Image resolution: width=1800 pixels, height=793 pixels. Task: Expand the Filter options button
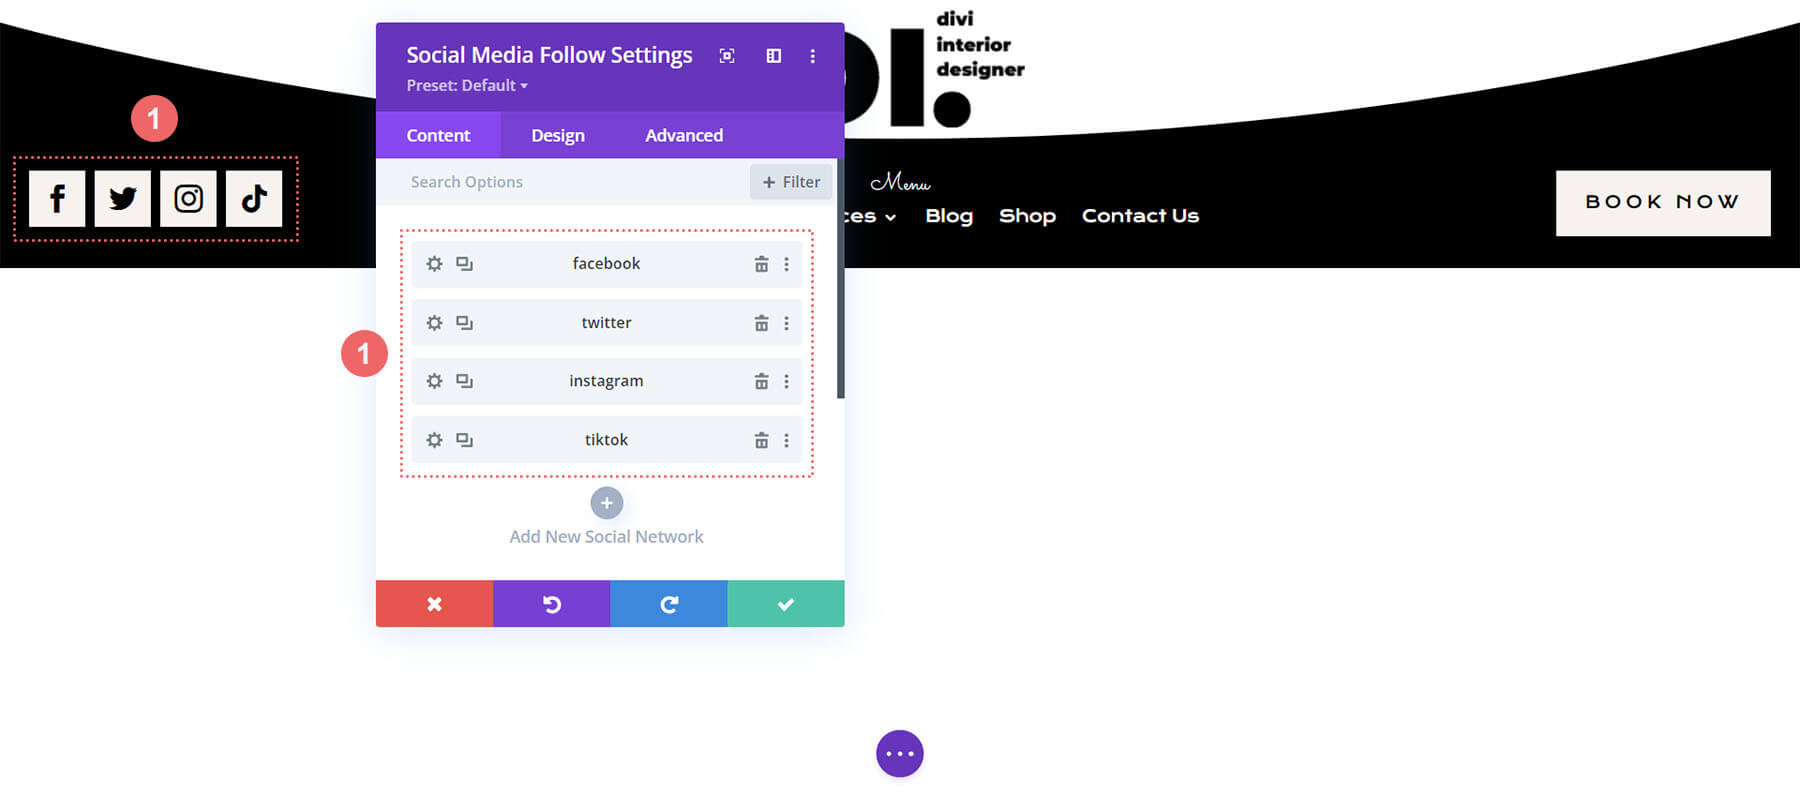click(x=791, y=182)
